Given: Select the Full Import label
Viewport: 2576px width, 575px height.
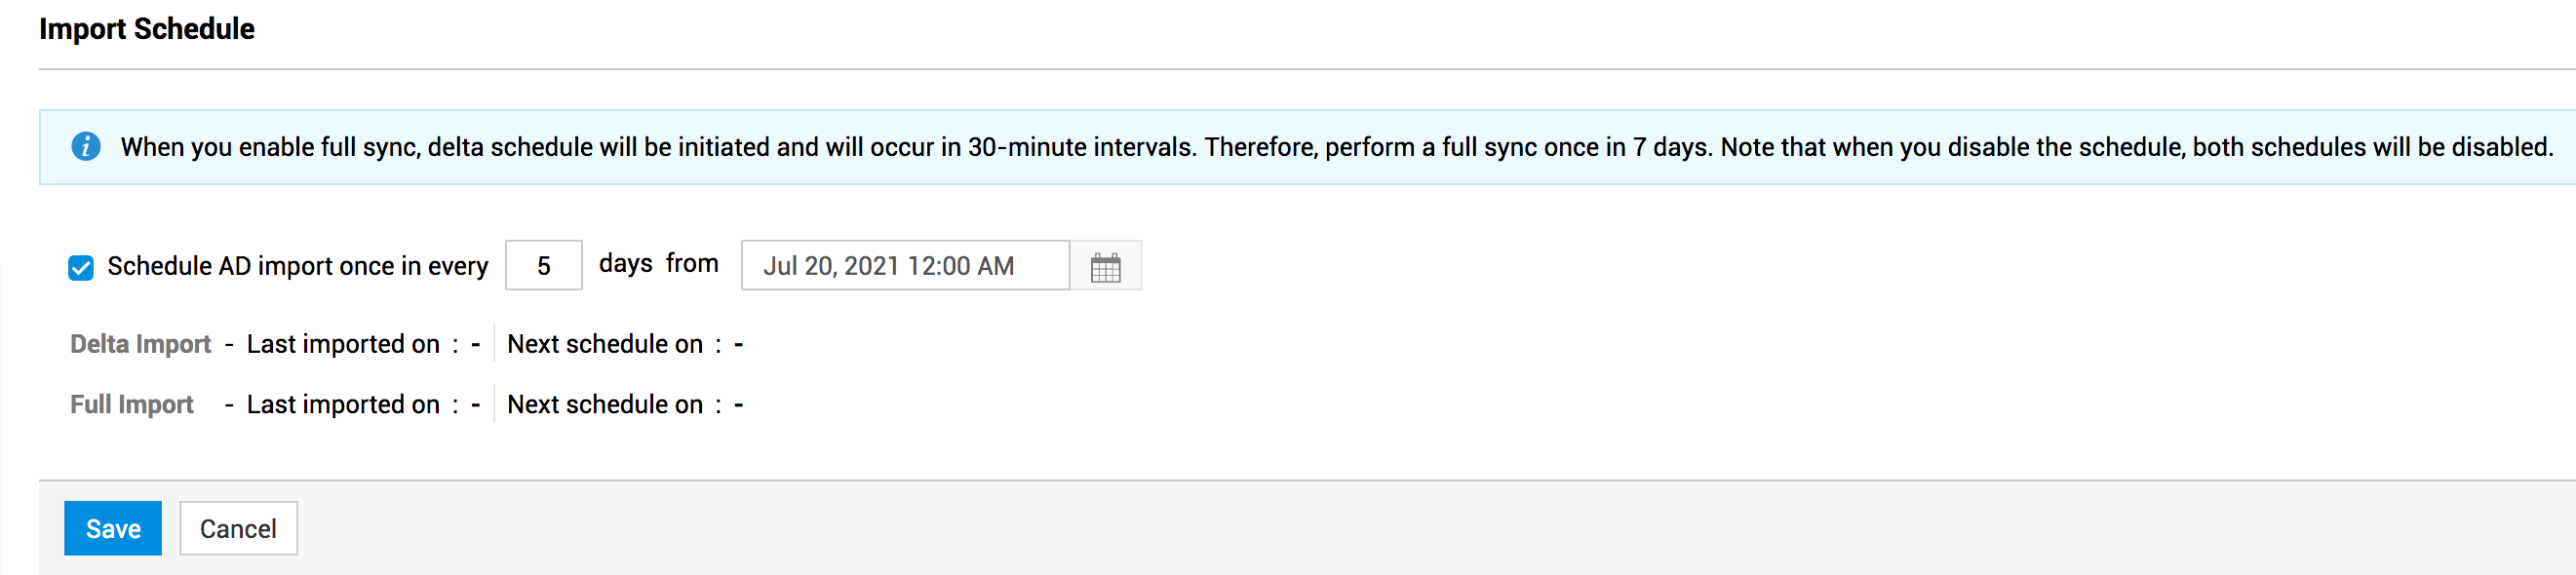Looking at the screenshot, I should click(x=132, y=404).
